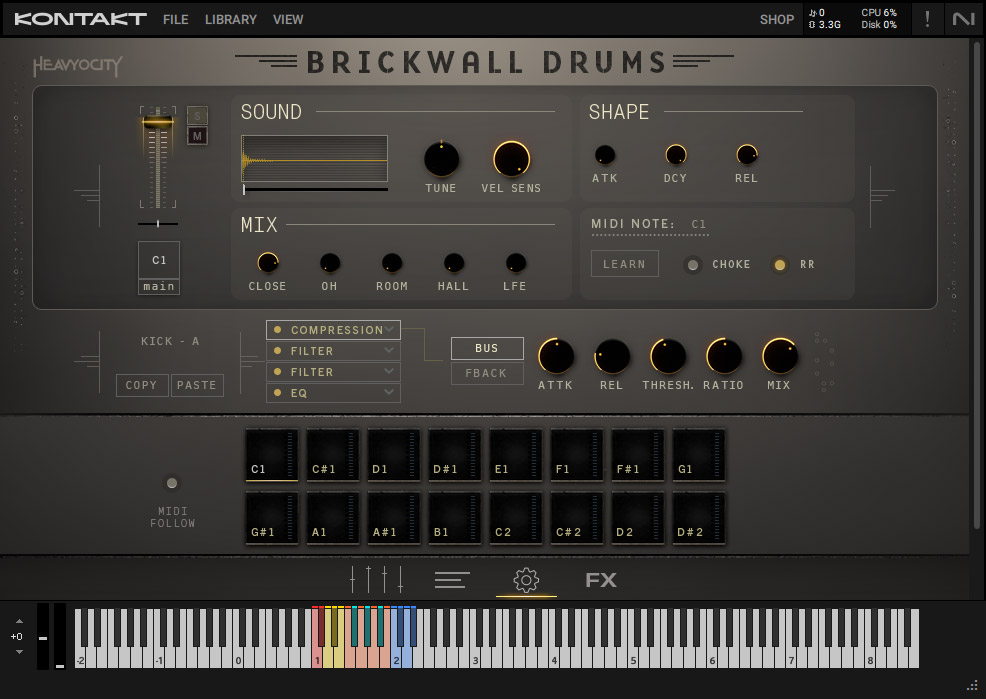Click the octave down arrow by keyboard
Screen dimensions: 986x699
[x=19, y=652]
